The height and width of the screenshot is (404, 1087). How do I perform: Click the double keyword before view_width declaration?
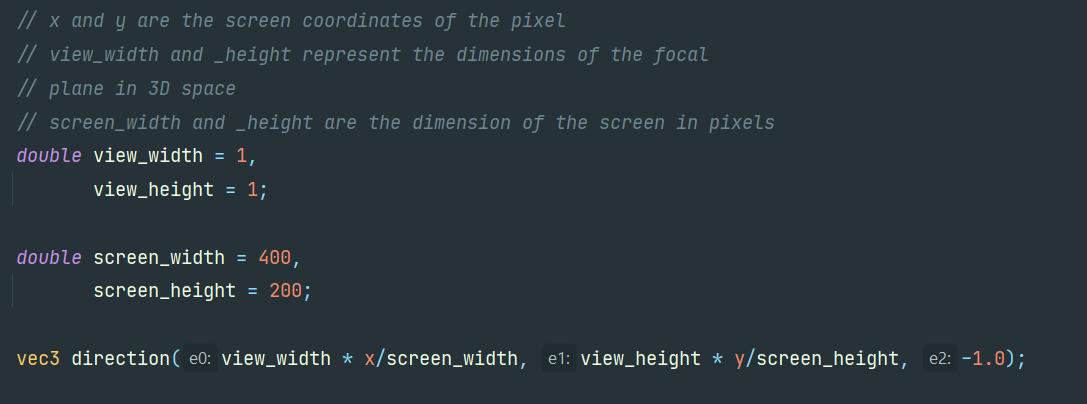49,155
